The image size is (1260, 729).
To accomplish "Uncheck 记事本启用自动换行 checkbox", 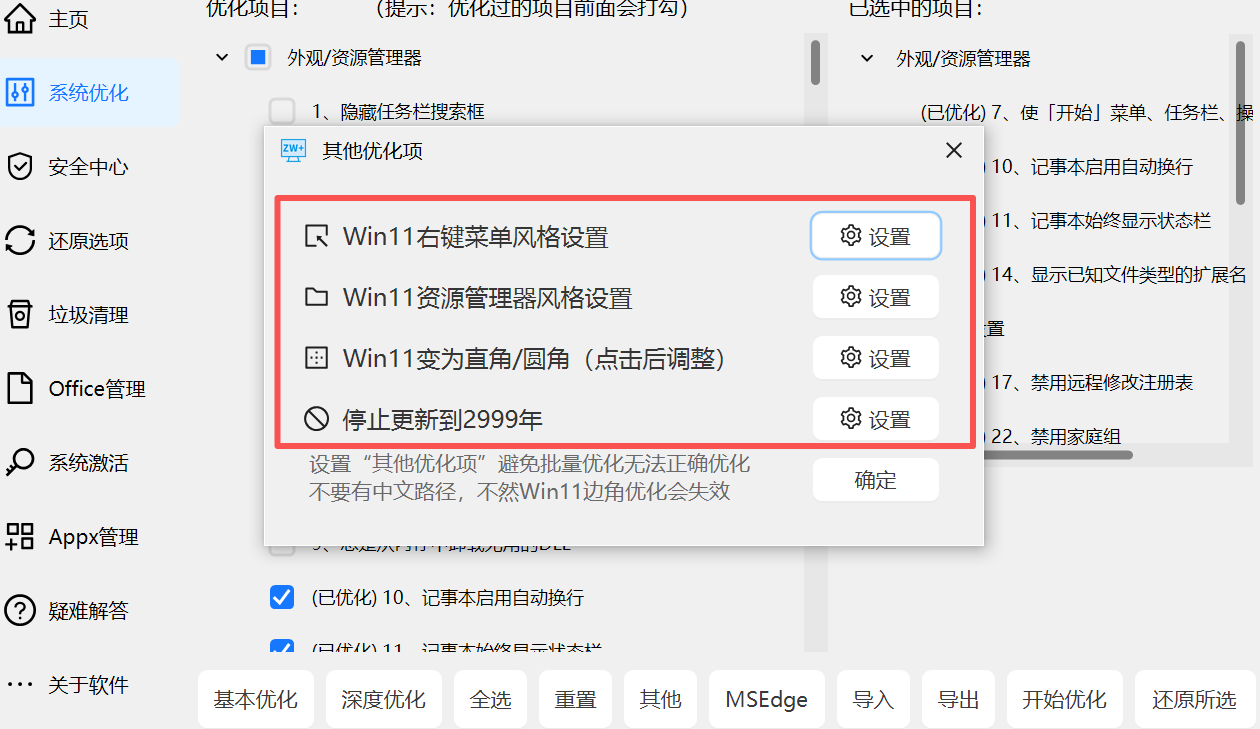I will pyautogui.click(x=282, y=598).
